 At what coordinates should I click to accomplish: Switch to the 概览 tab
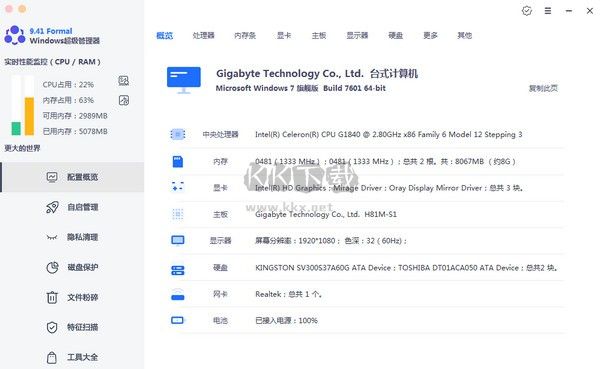(165, 36)
